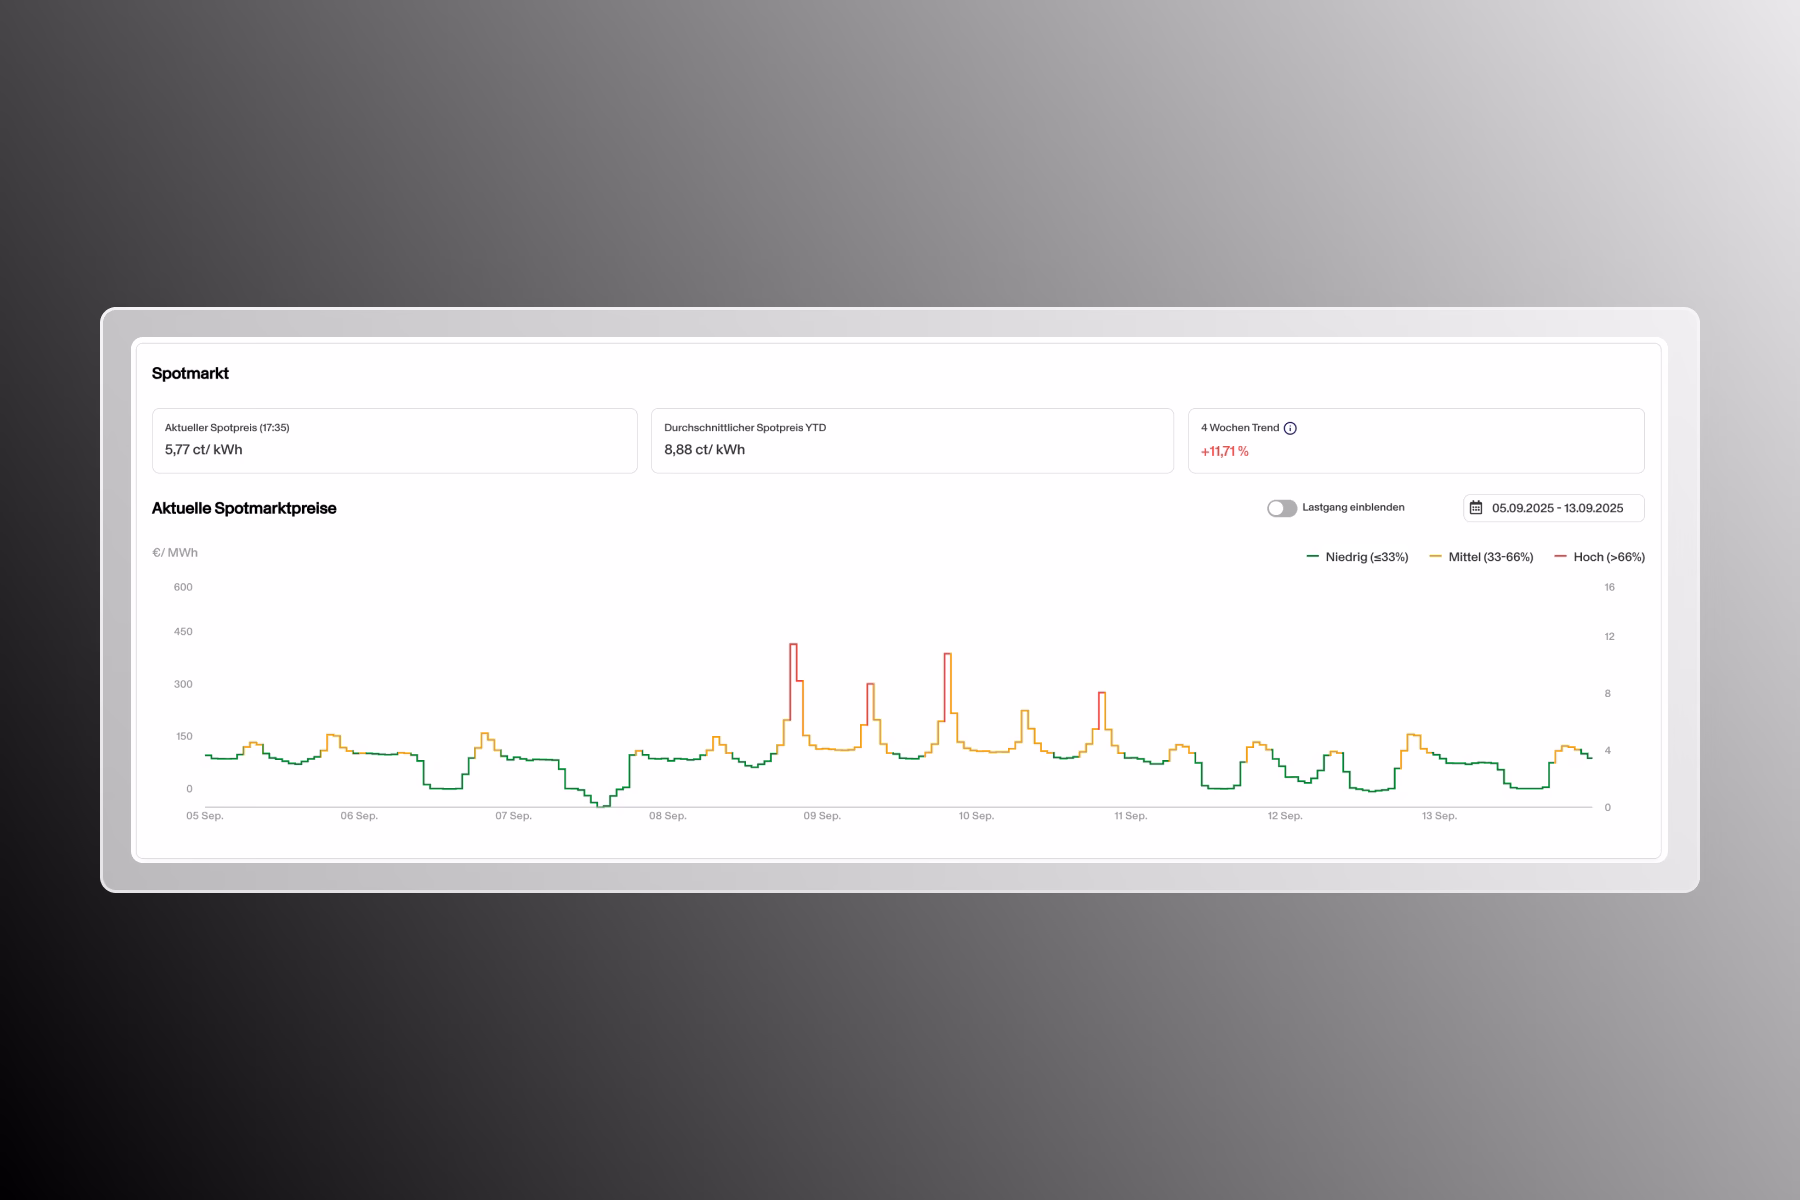Click the Lastgang einblenden label
This screenshot has height=1200, width=1800.
pos(1353,508)
